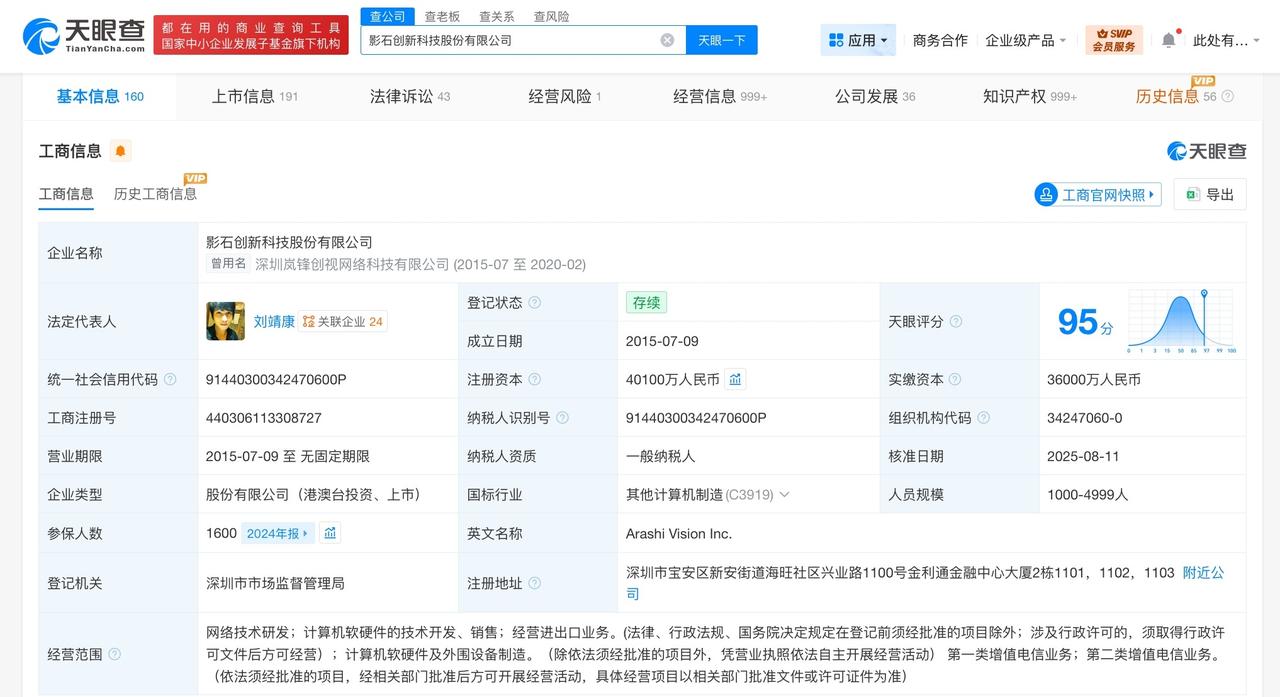Screen dimensions: 1280x697
Task: Open the 历史工商信息 tab
Action: pyautogui.click(x=155, y=194)
